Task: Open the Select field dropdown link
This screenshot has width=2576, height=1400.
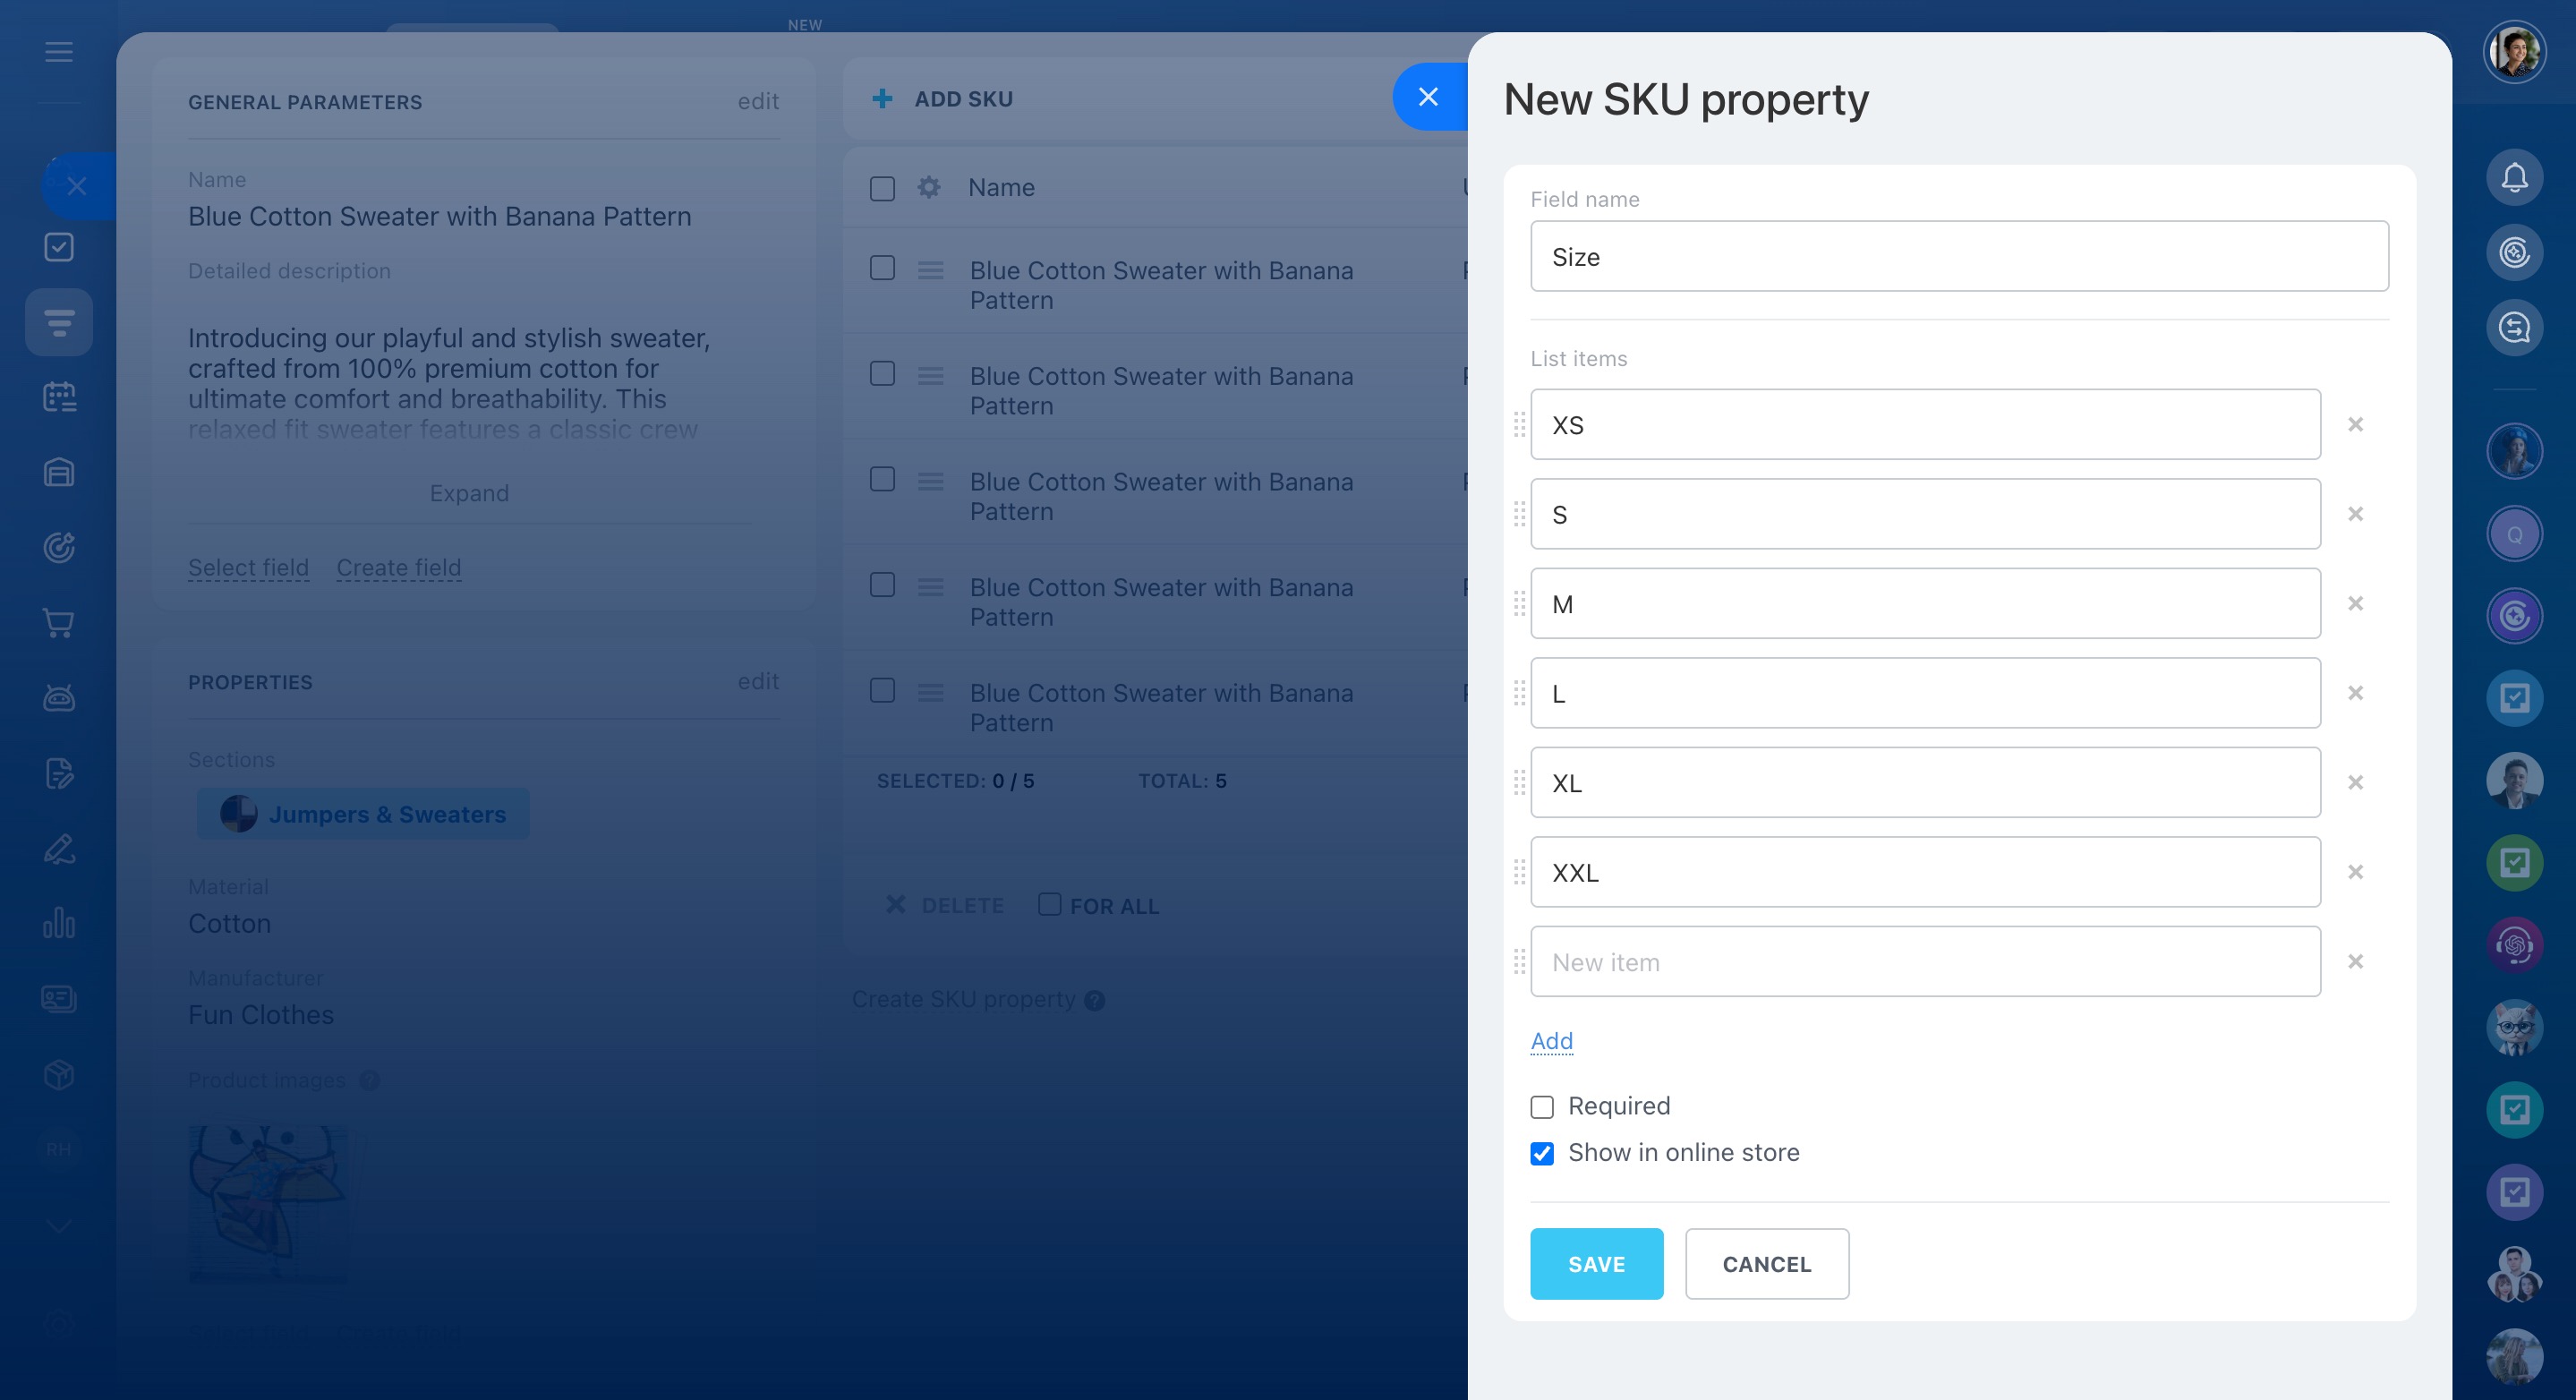Action: pos(248,568)
